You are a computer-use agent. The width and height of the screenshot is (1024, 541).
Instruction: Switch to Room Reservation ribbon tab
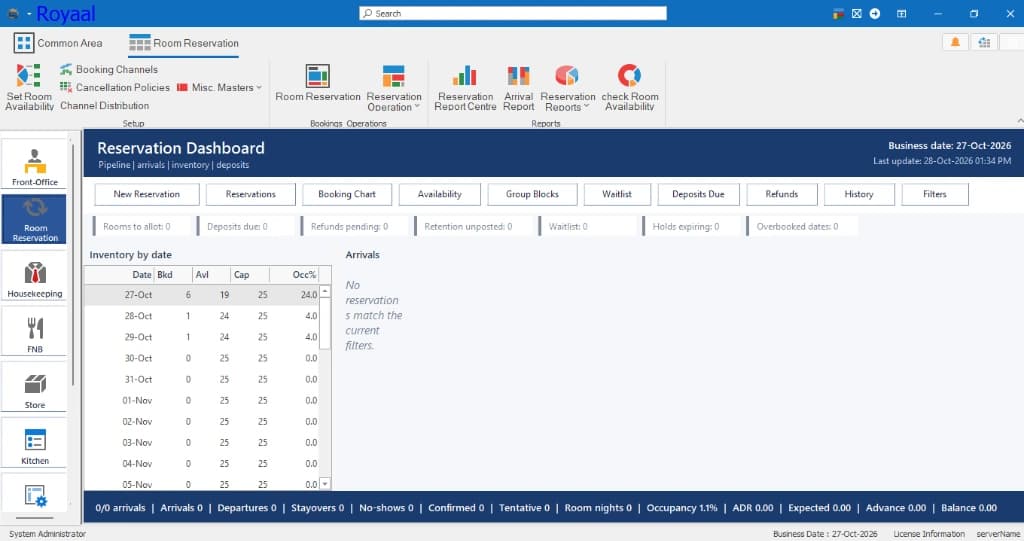[x=184, y=43]
